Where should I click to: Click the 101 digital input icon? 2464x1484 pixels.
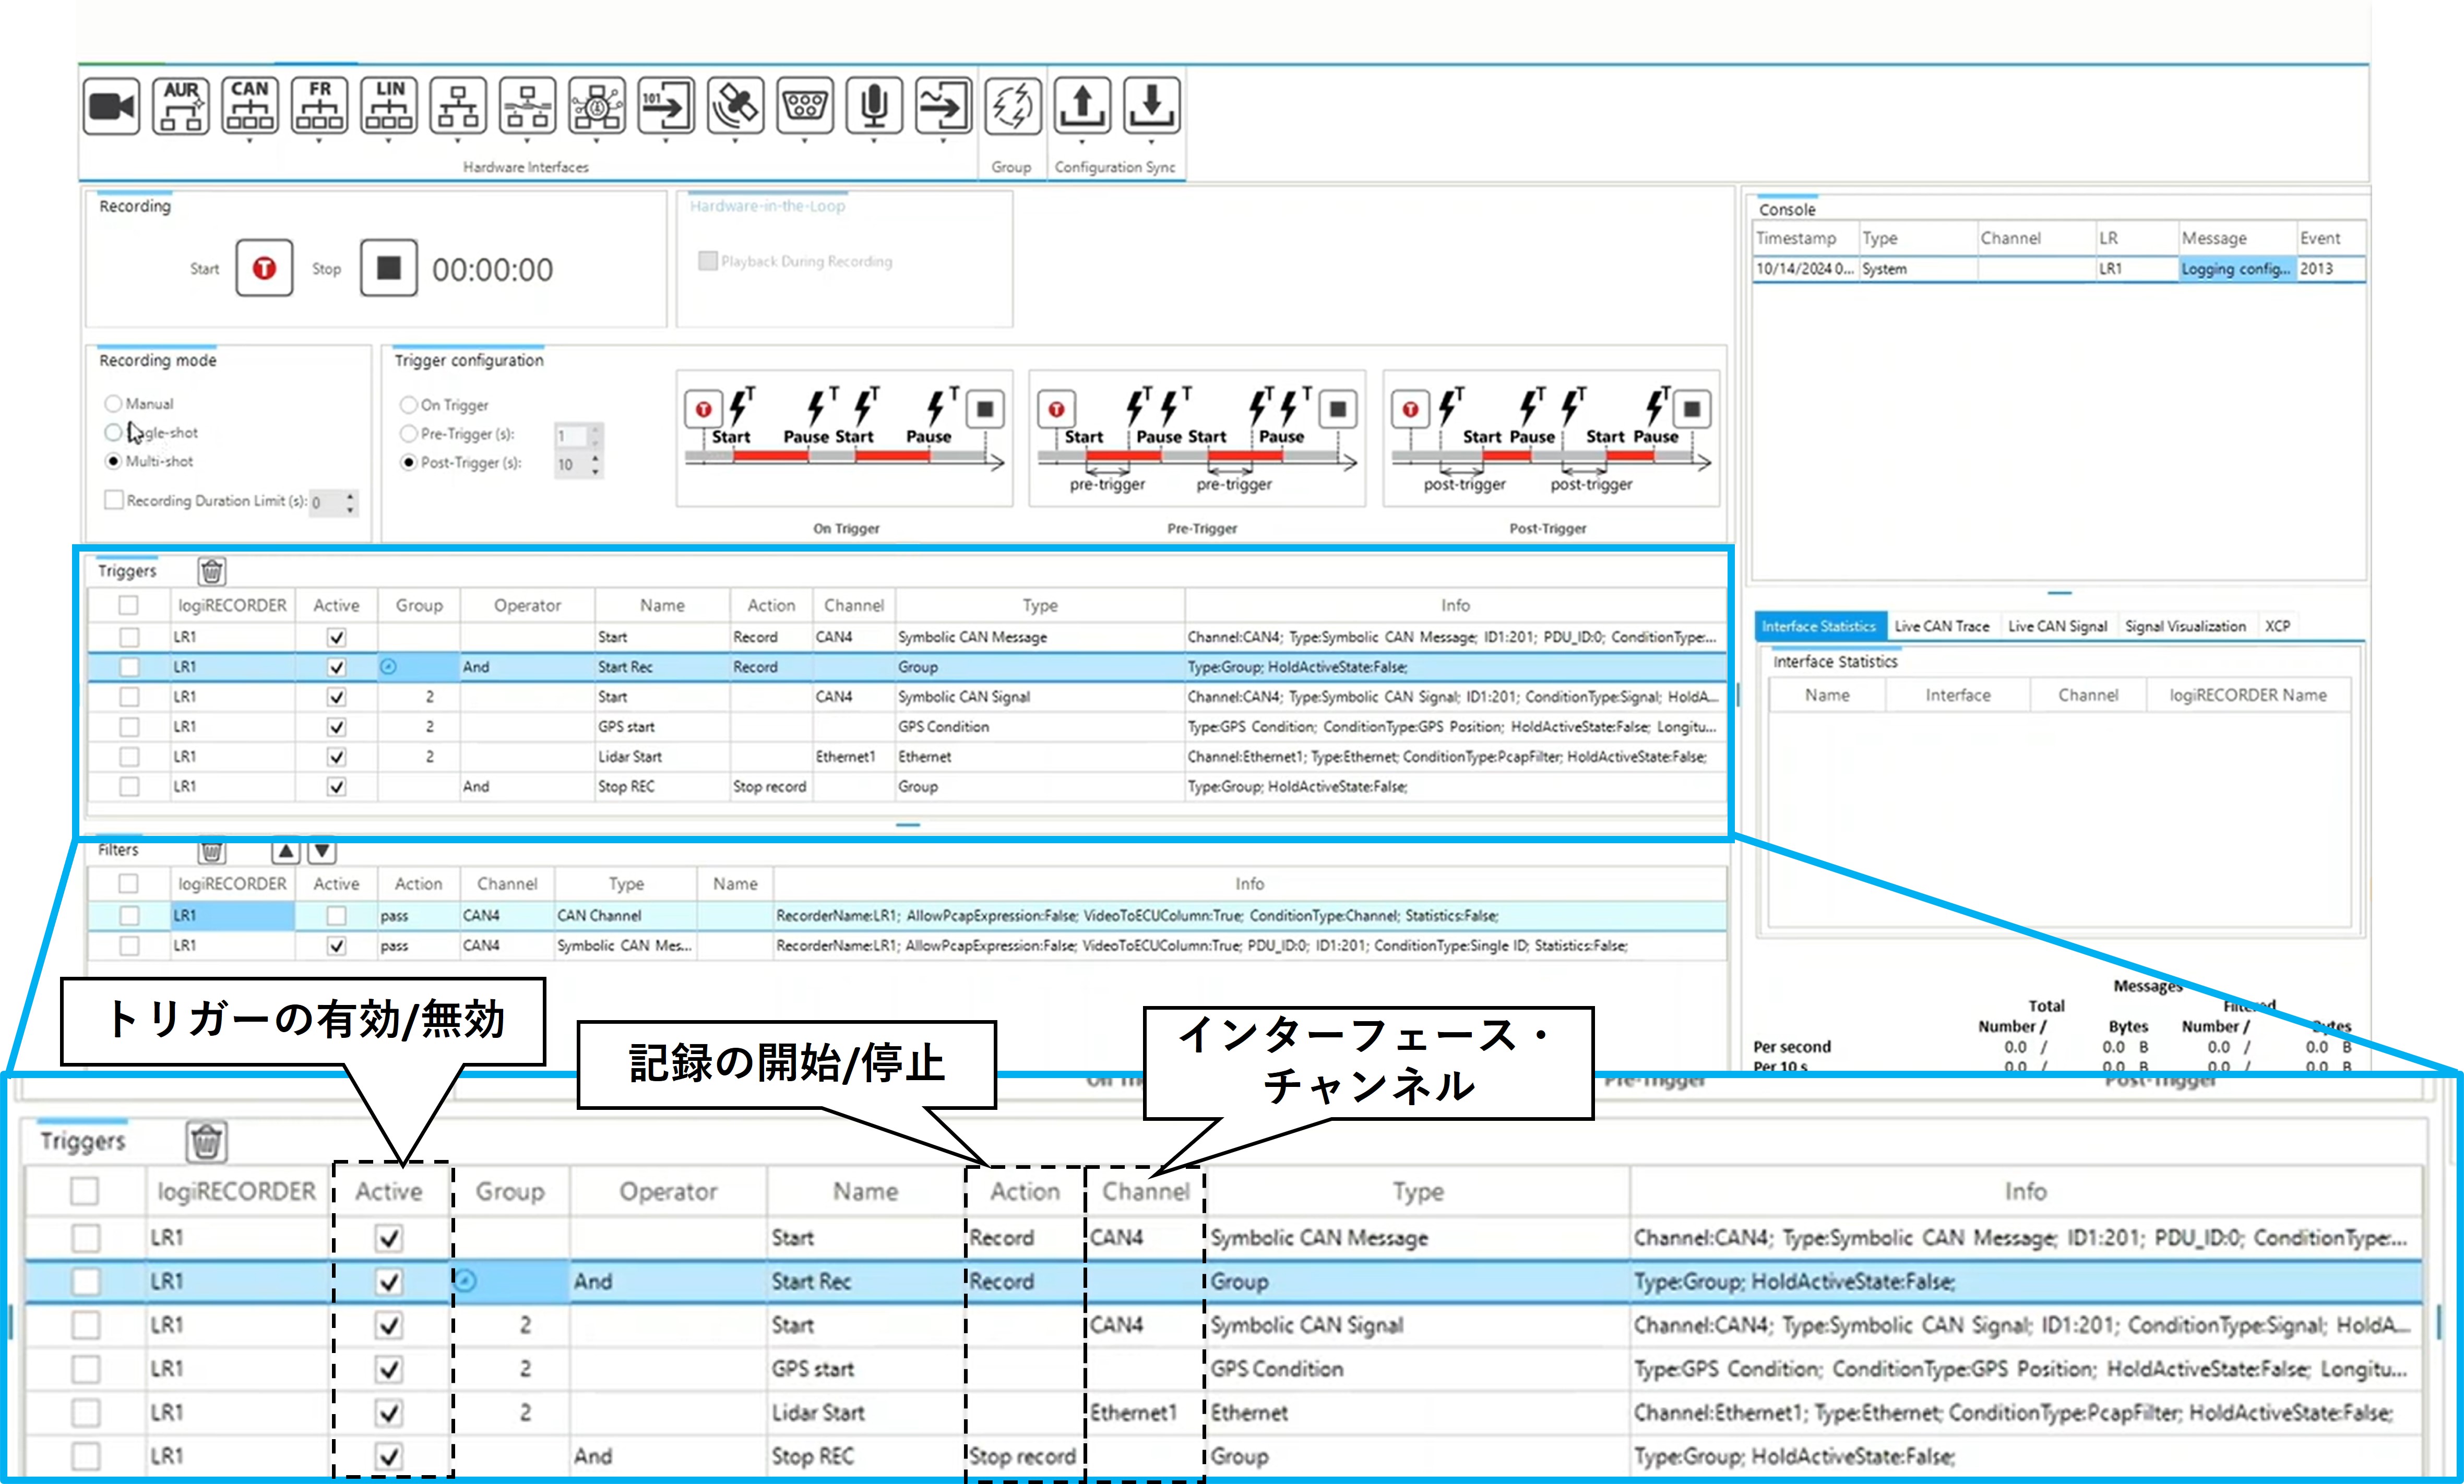666,106
